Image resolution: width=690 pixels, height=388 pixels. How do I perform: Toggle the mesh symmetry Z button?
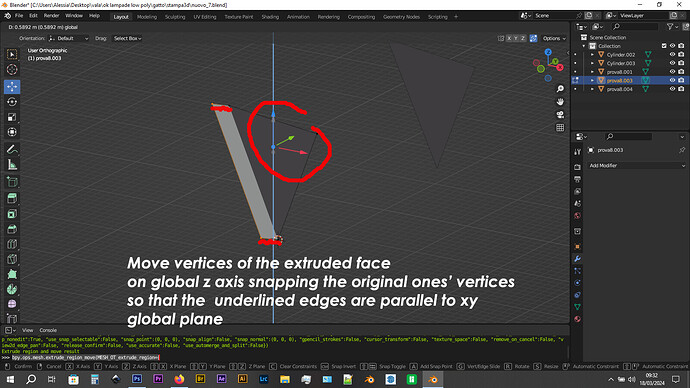523,38
